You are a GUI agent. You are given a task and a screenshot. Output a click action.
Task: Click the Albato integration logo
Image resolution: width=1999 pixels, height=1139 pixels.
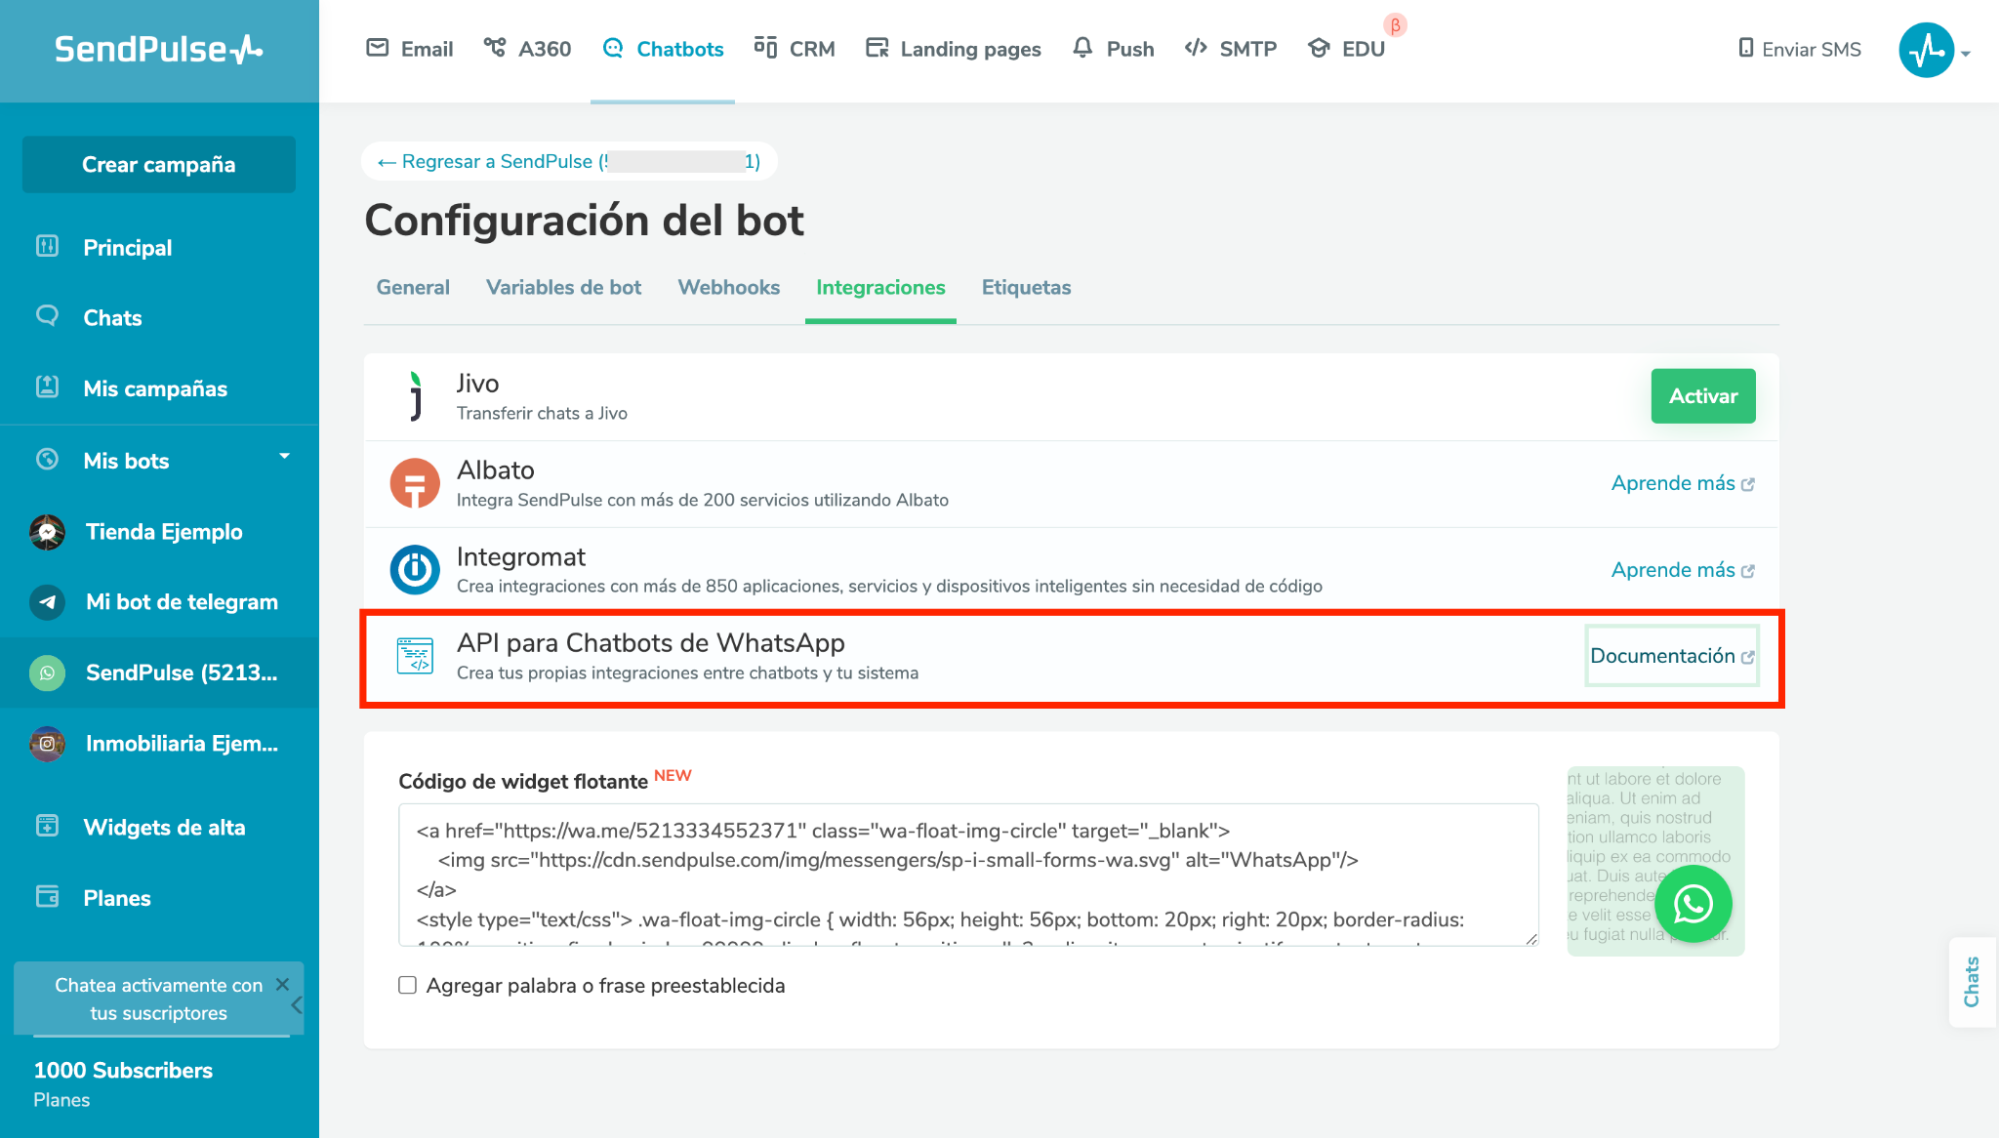coord(415,484)
